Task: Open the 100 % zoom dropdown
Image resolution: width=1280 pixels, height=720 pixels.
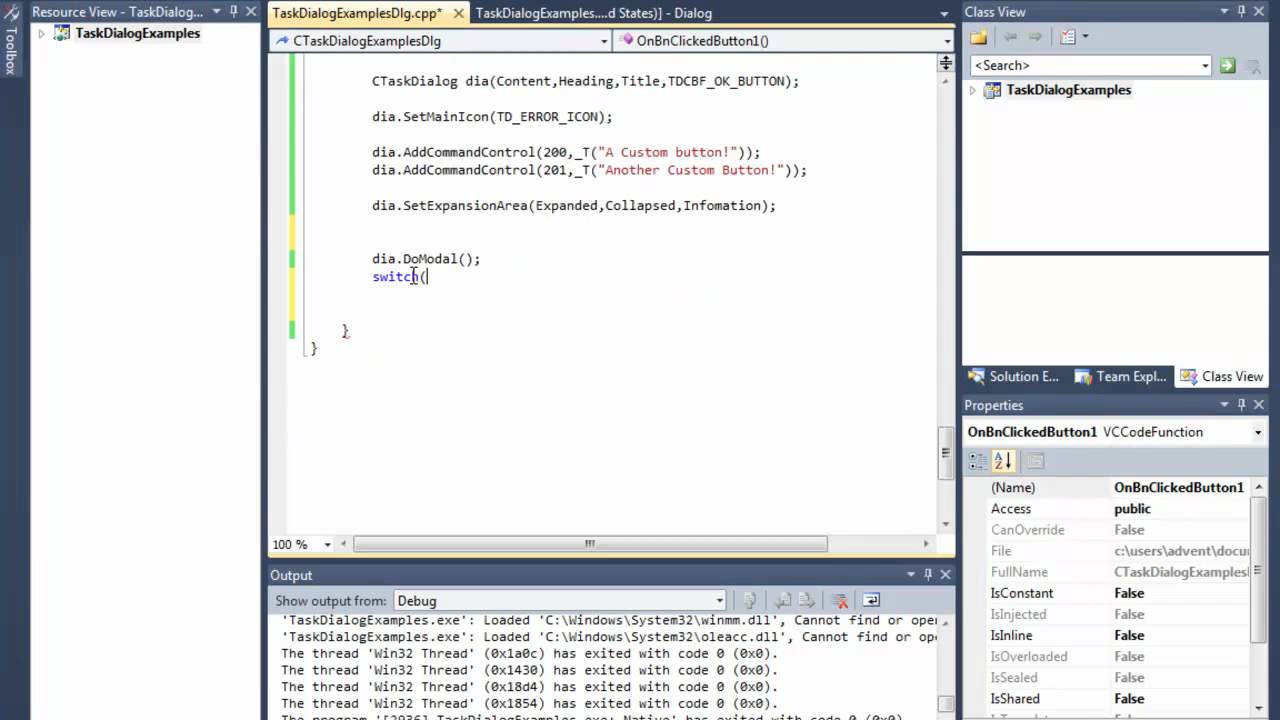Action: [327, 544]
